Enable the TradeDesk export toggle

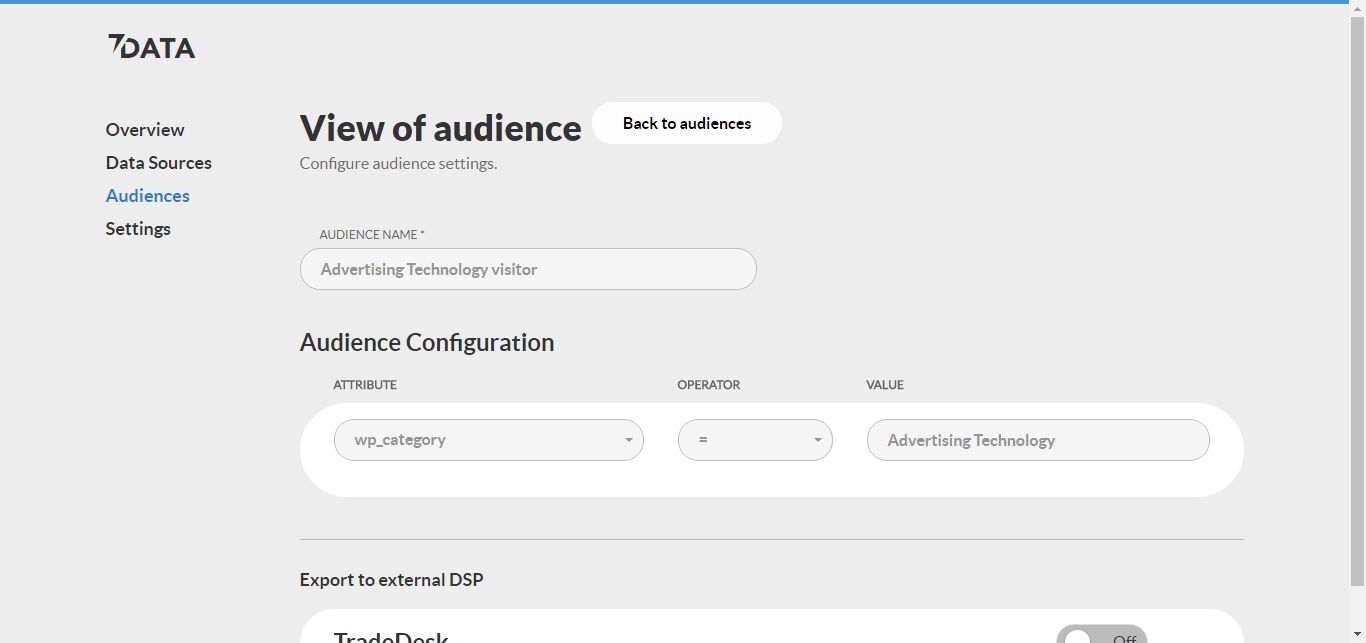(x=1100, y=637)
